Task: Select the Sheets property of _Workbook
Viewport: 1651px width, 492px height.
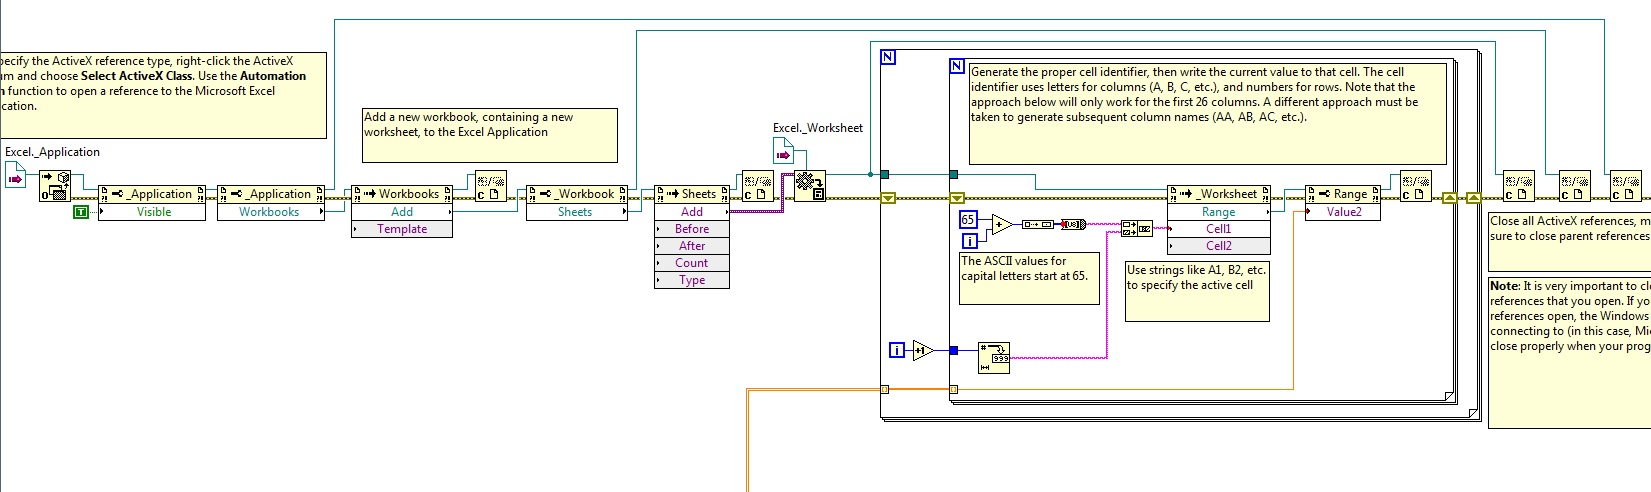Action: [x=577, y=212]
